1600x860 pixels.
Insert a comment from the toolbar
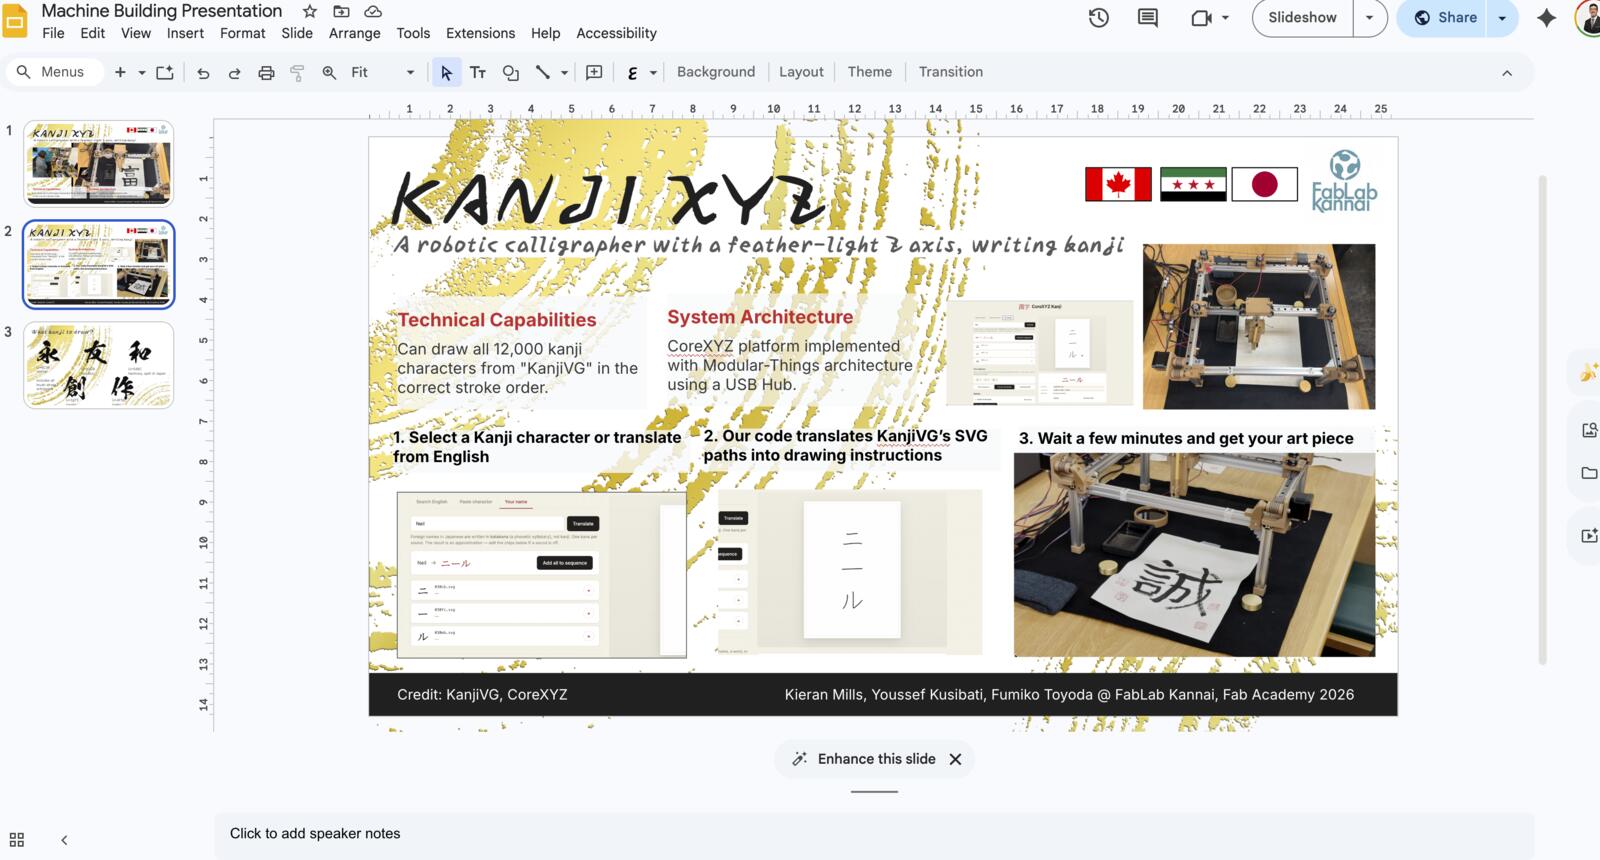594,72
